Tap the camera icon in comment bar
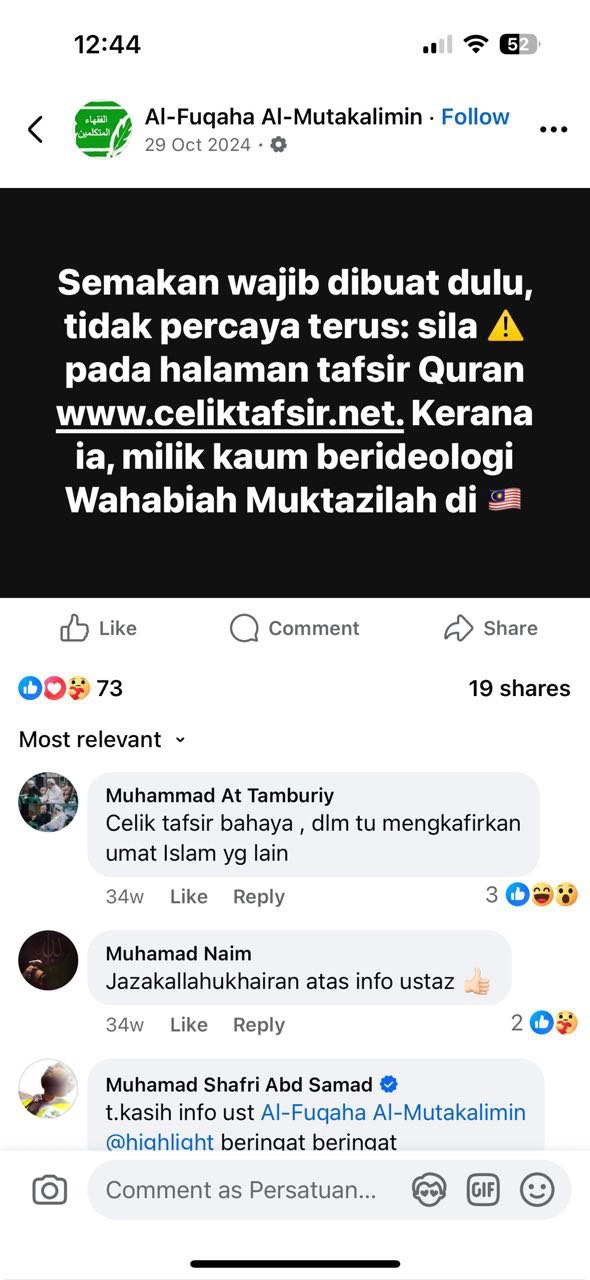Screen dimensions: 590x1280 49,1190
